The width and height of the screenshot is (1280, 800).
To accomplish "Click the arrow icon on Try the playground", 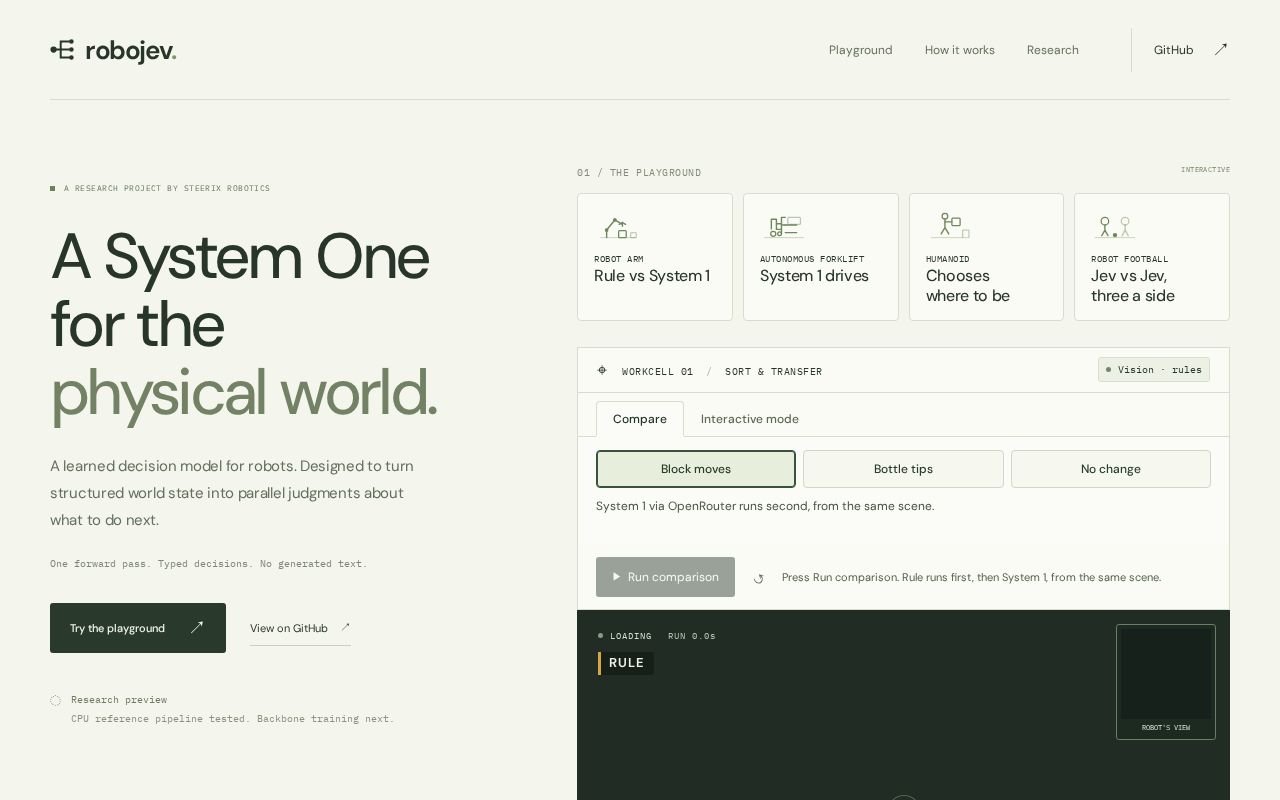I will (197, 628).
